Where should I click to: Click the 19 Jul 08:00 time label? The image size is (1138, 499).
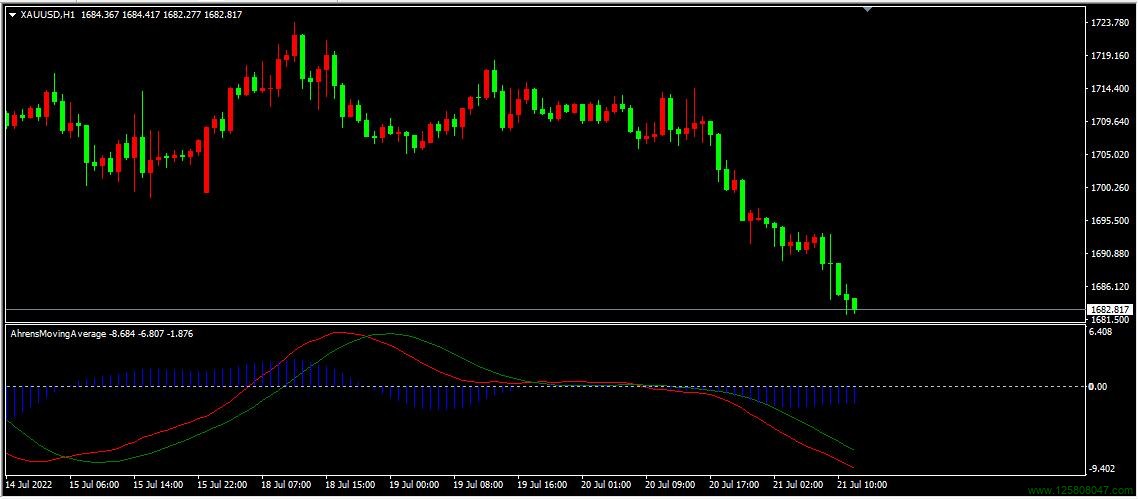478,484
